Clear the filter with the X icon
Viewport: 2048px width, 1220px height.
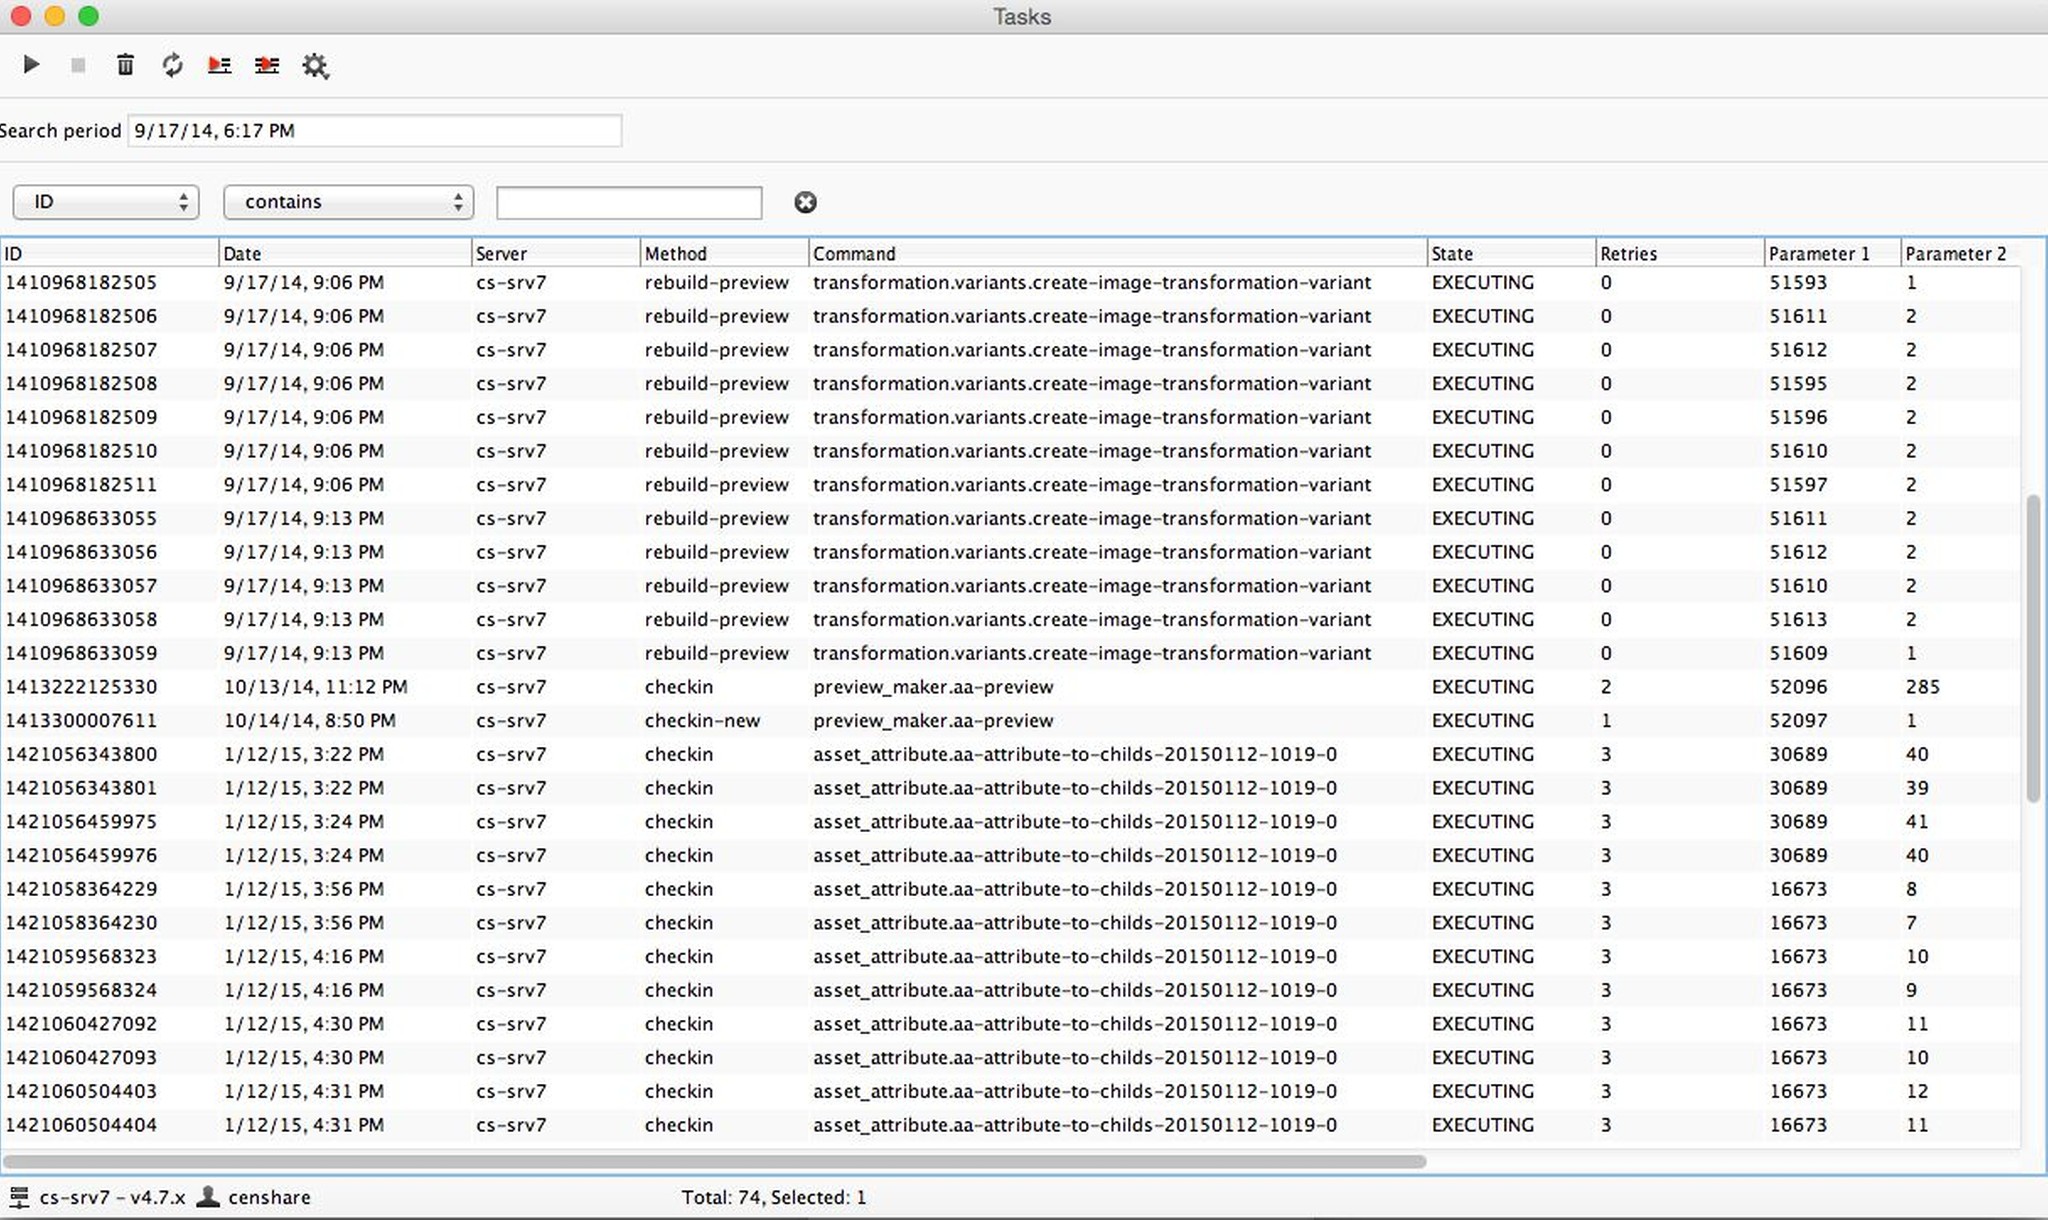805,203
